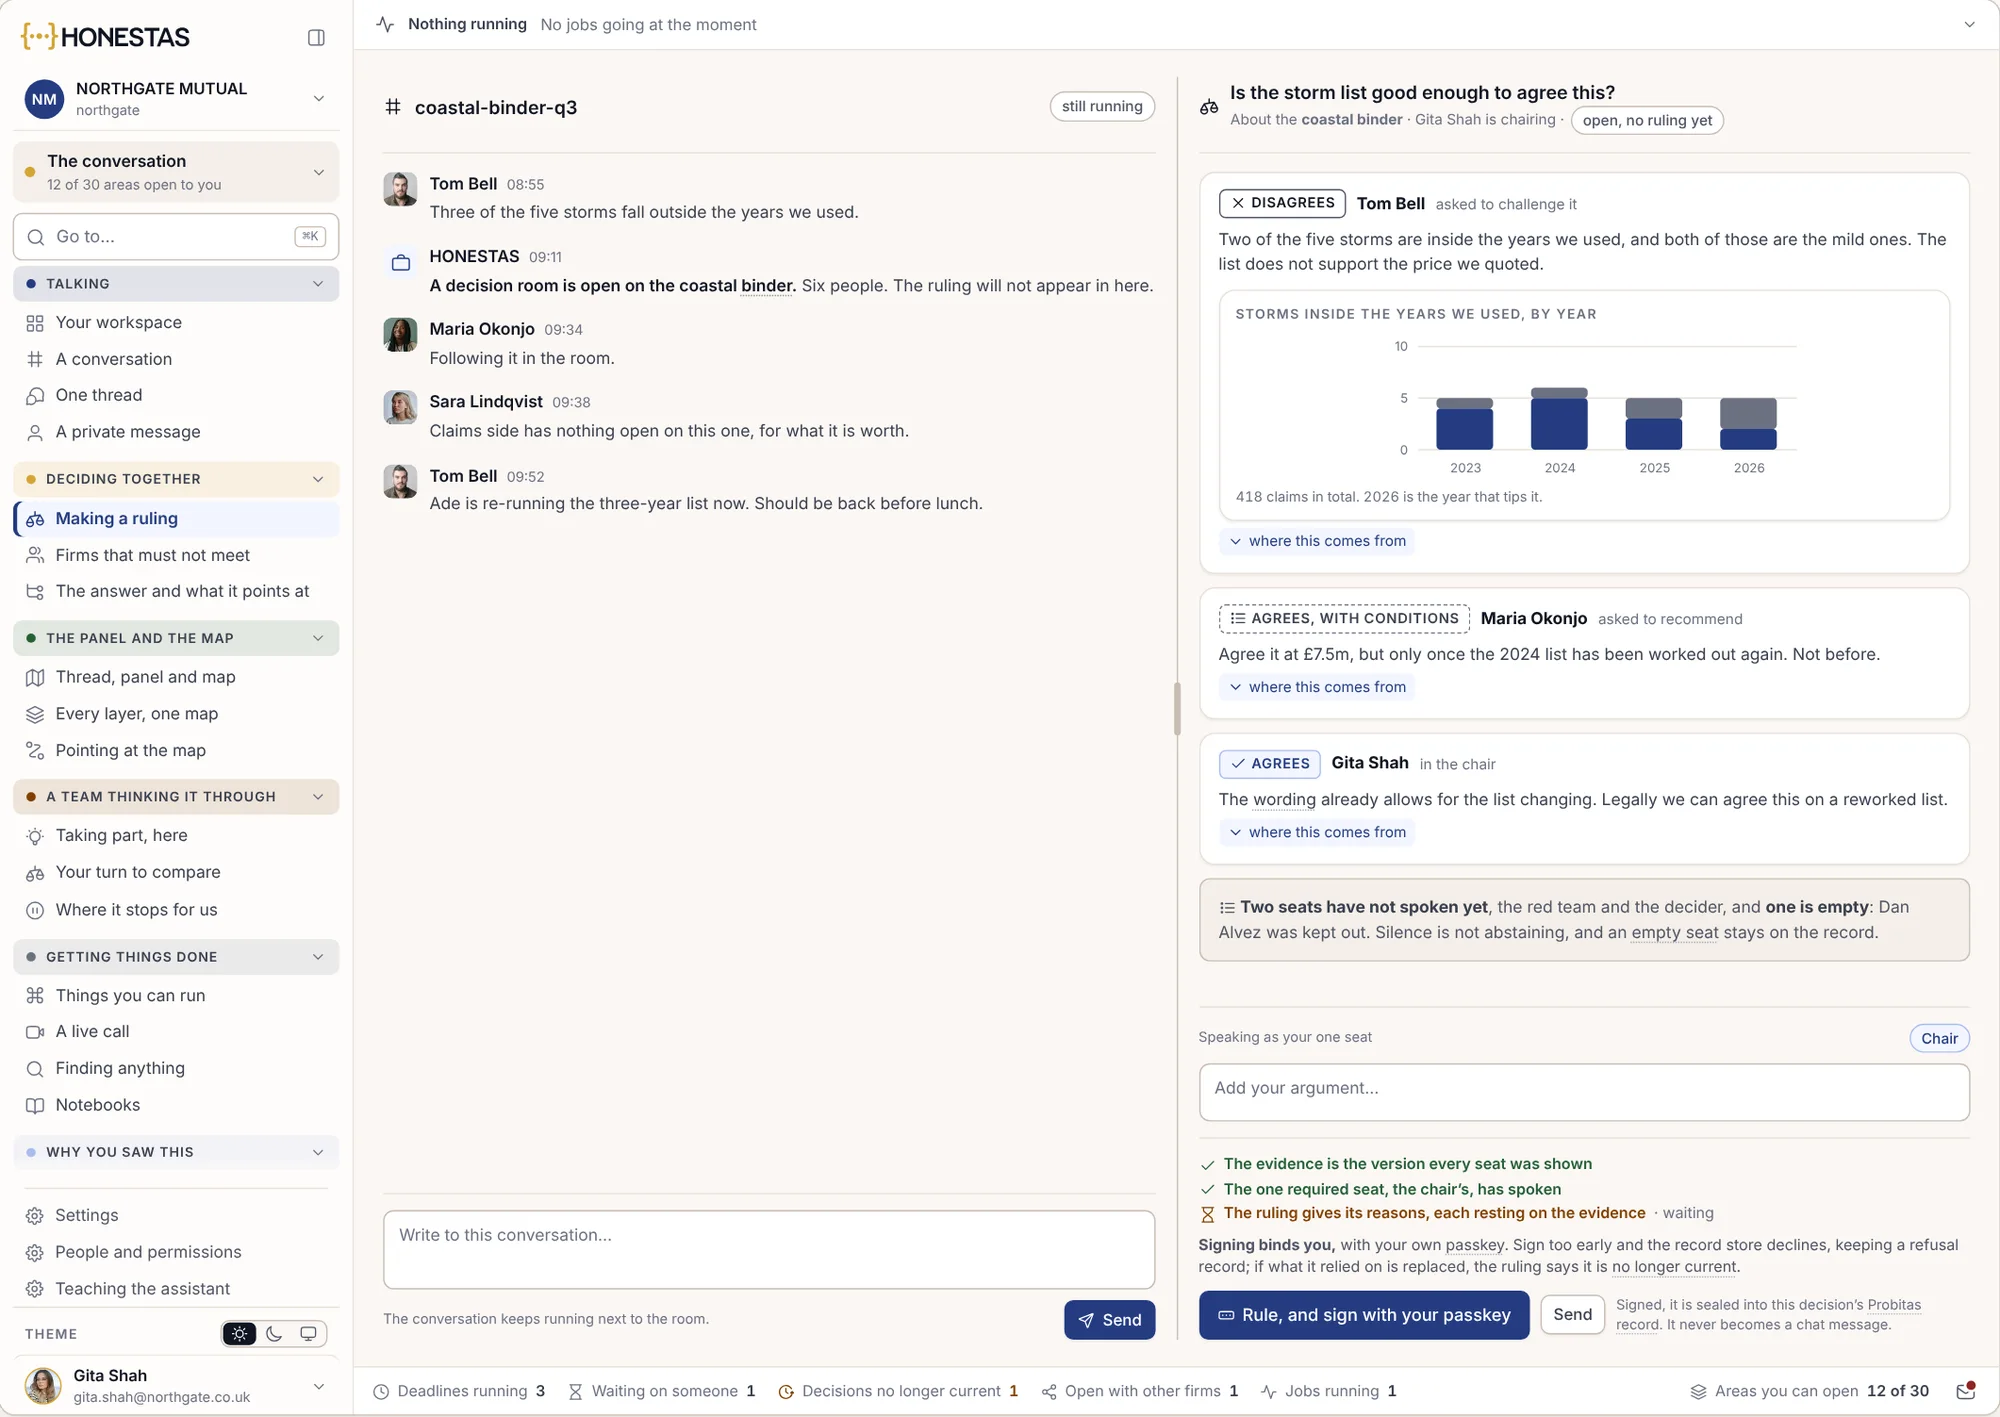The width and height of the screenshot is (2000, 1417).
Task: Switch to system theme
Action: click(308, 1334)
